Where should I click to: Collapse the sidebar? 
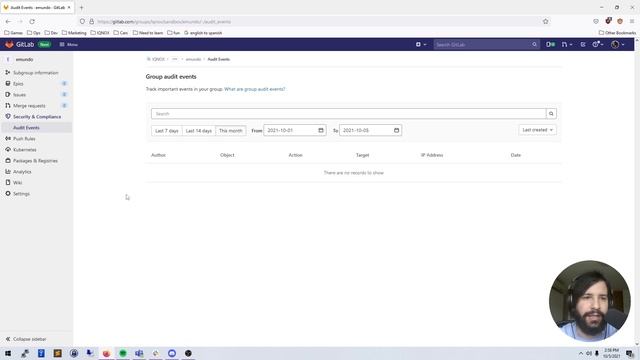point(26,339)
